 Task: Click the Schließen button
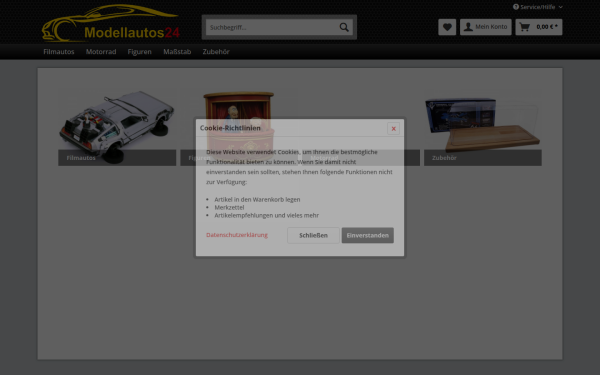point(313,235)
